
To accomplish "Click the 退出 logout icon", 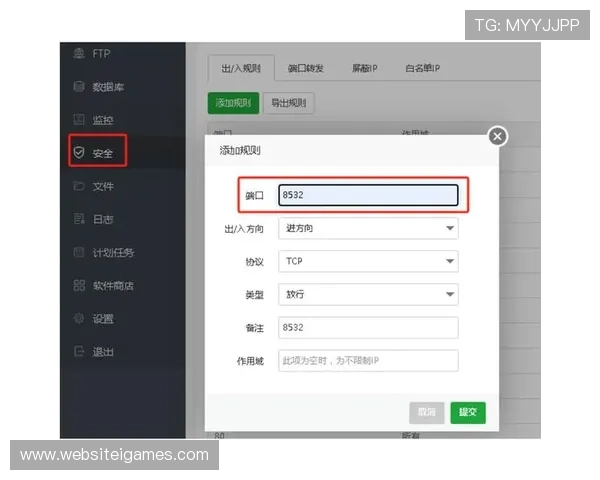I will click(78, 351).
